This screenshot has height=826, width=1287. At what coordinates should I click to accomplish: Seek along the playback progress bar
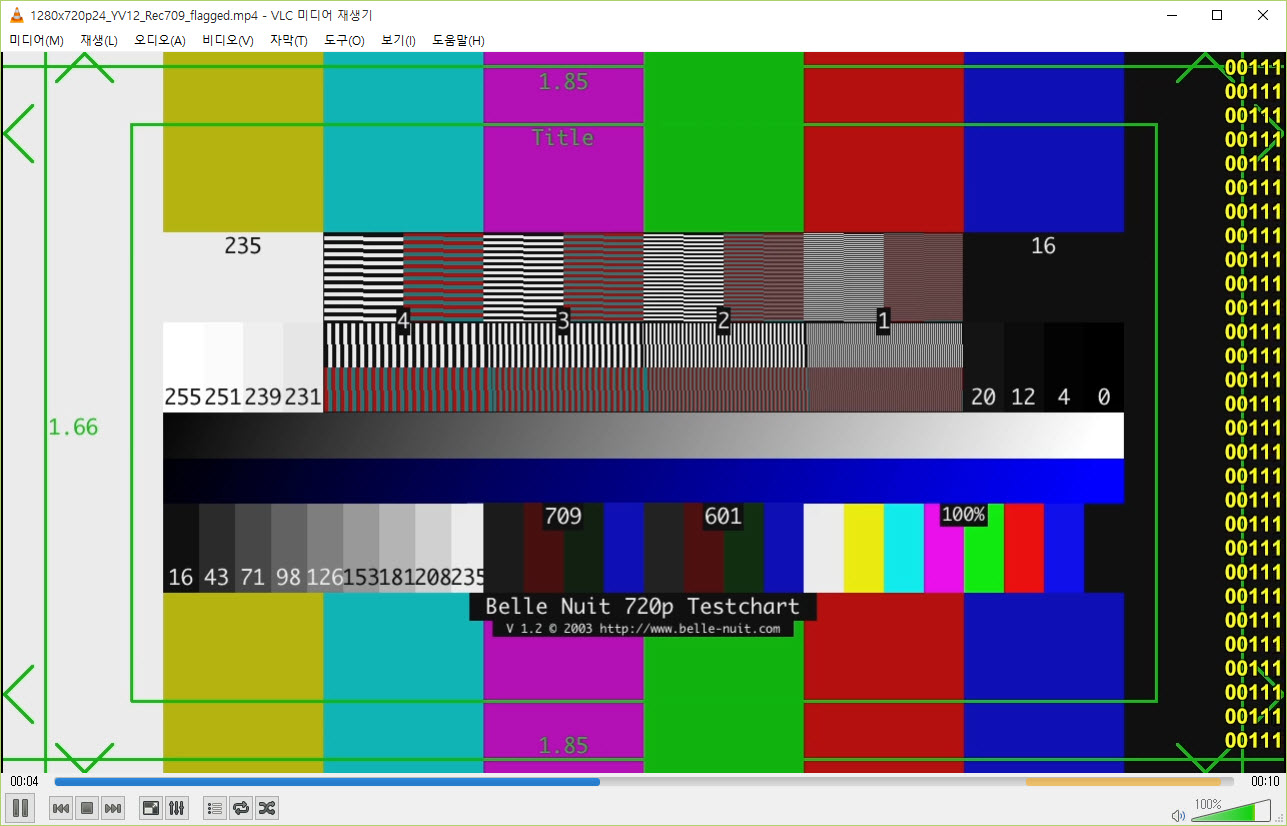tap(644, 782)
